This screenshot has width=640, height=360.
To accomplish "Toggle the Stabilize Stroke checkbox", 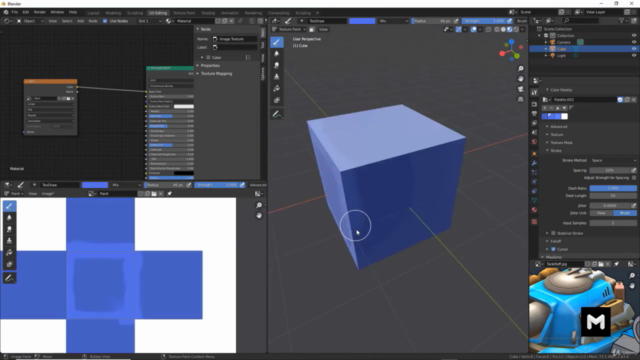I will (x=553, y=233).
